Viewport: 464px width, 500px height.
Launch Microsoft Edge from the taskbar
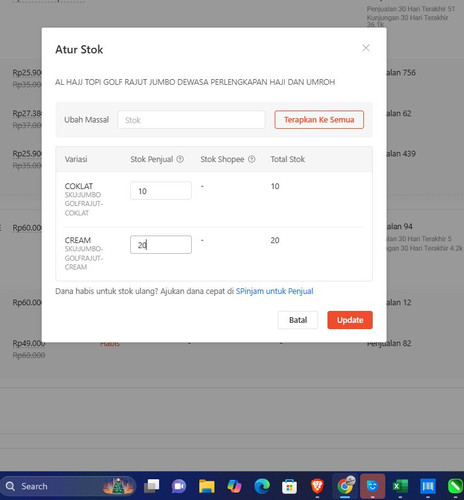pos(262,486)
